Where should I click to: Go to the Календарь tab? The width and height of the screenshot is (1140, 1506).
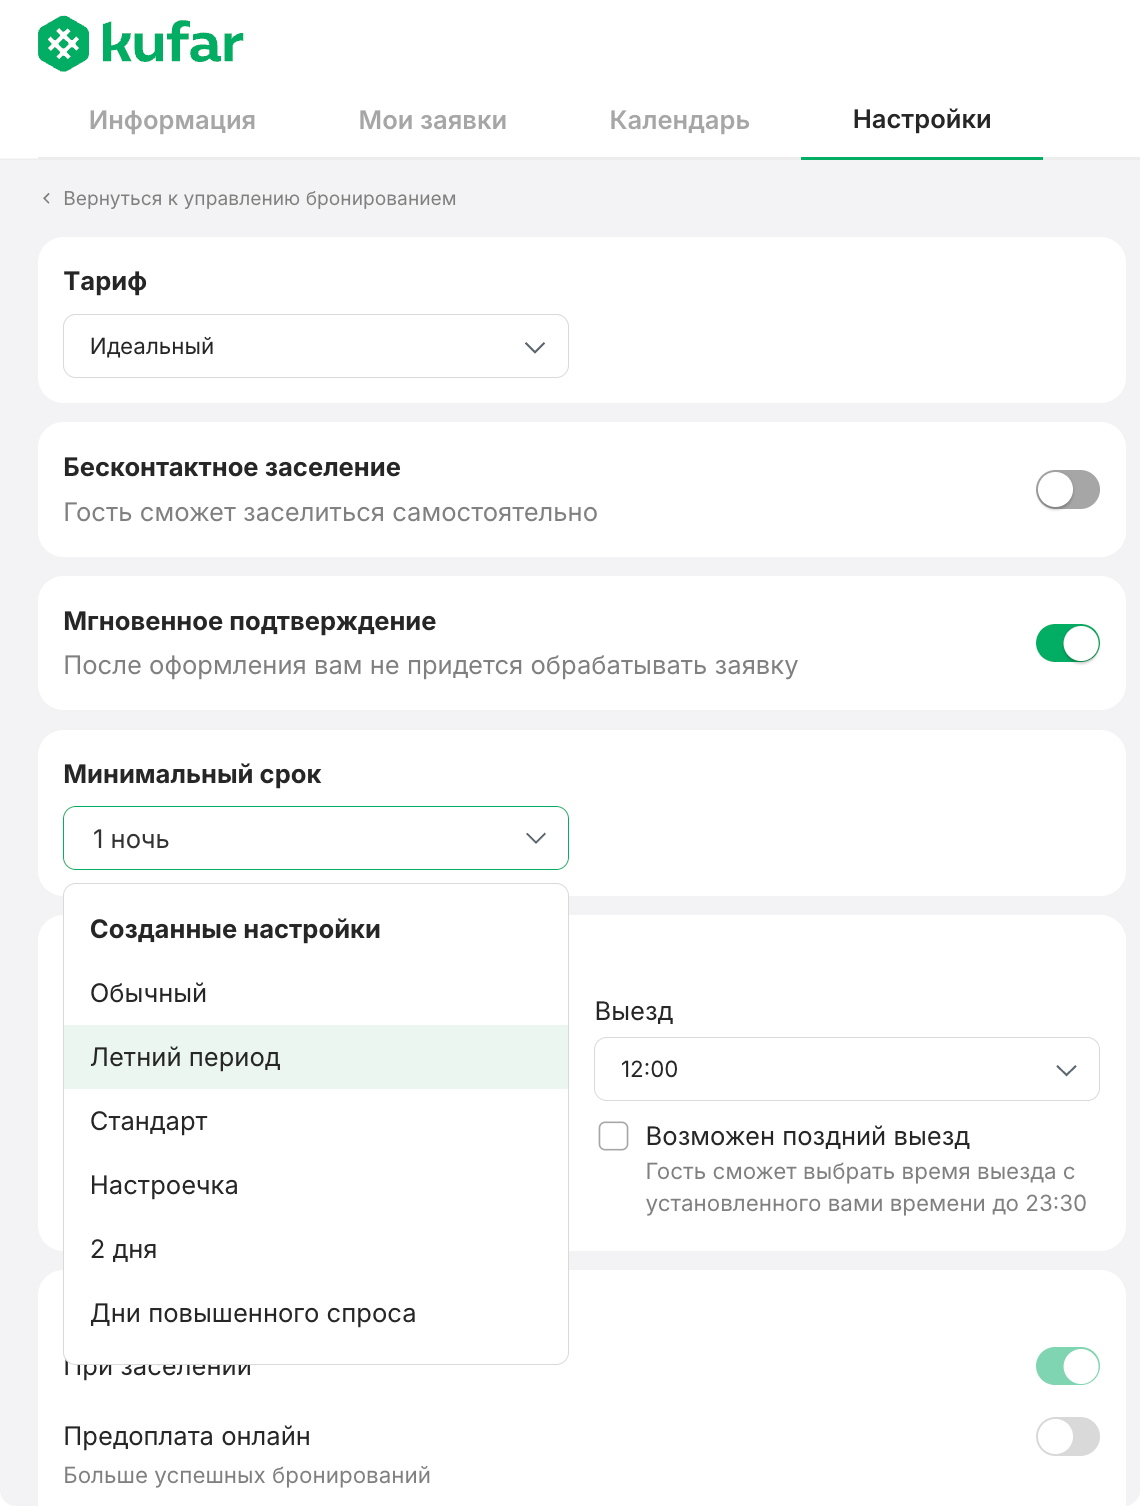tap(679, 120)
